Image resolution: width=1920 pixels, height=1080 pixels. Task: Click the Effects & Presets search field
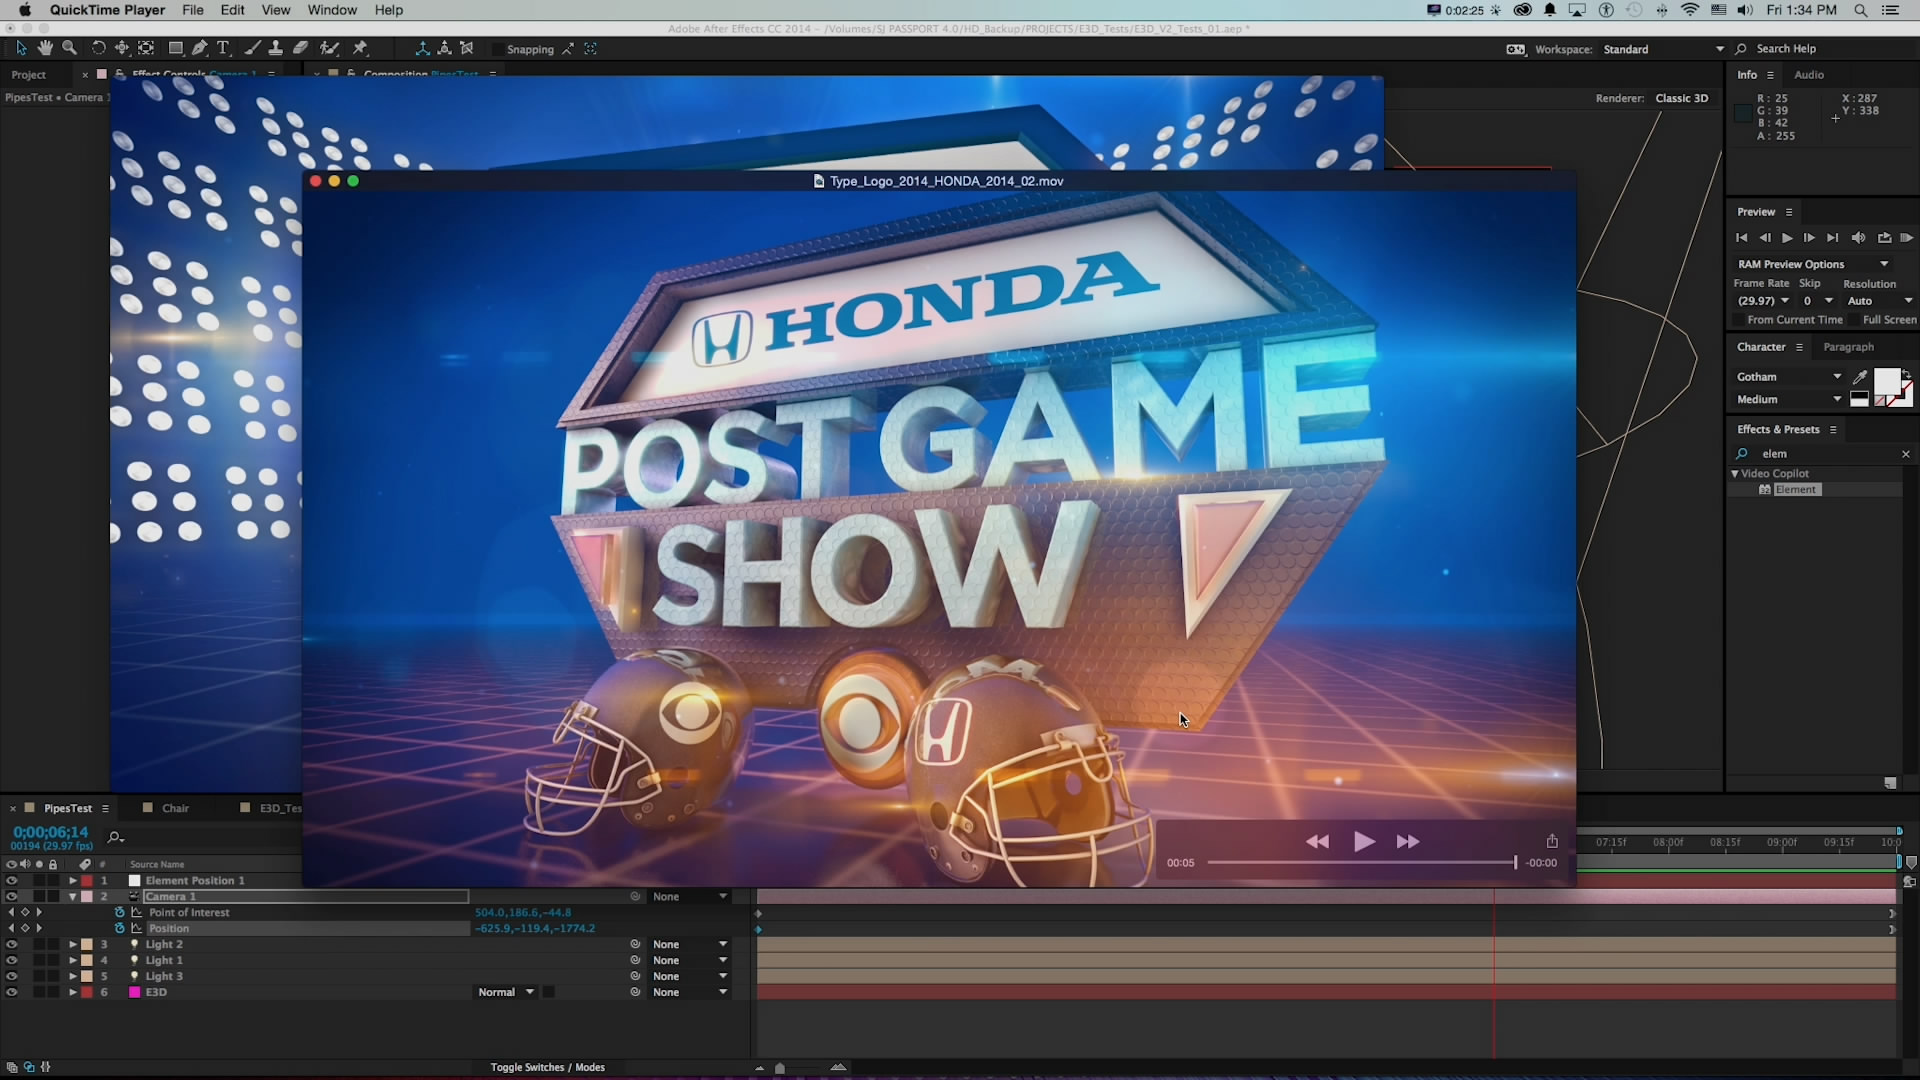point(1825,454)
